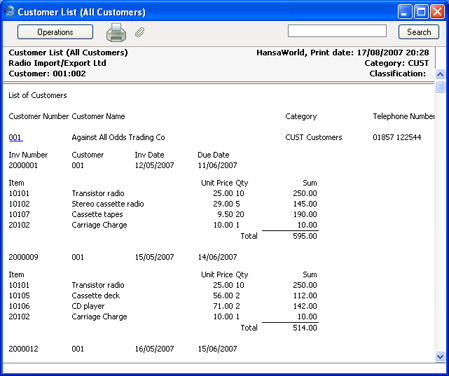The height and width of the screenshot is (376, 449).
Task: Click due date 11/06/2007
Action: point(217,165)
